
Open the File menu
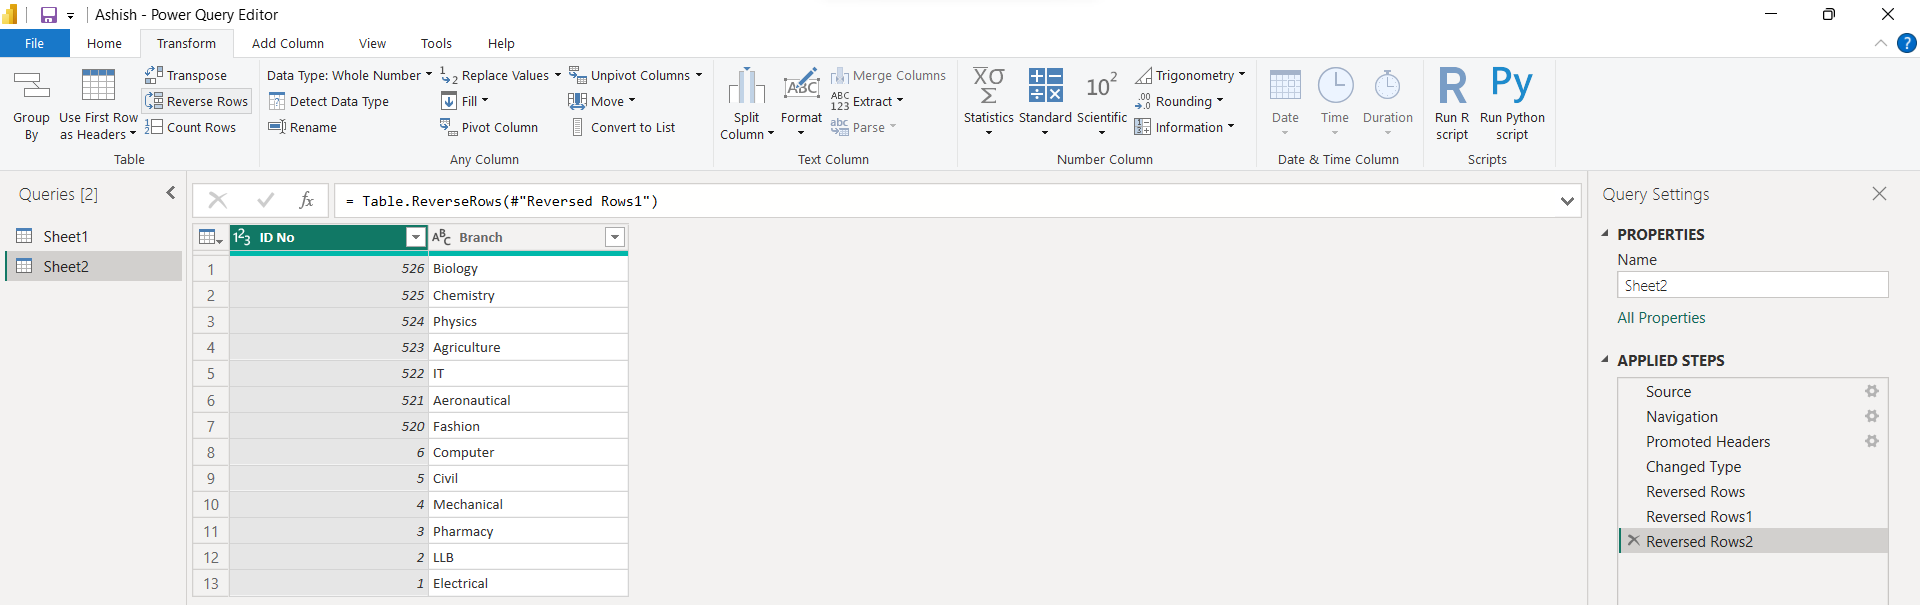34,44
